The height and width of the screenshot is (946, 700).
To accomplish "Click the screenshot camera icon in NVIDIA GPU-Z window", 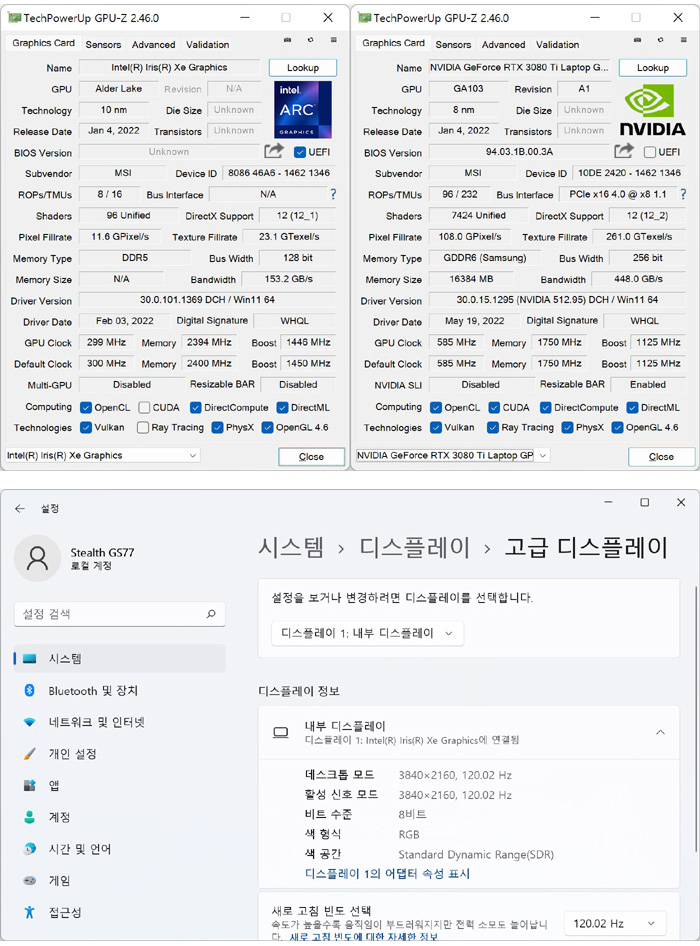I will click(637, 40).
